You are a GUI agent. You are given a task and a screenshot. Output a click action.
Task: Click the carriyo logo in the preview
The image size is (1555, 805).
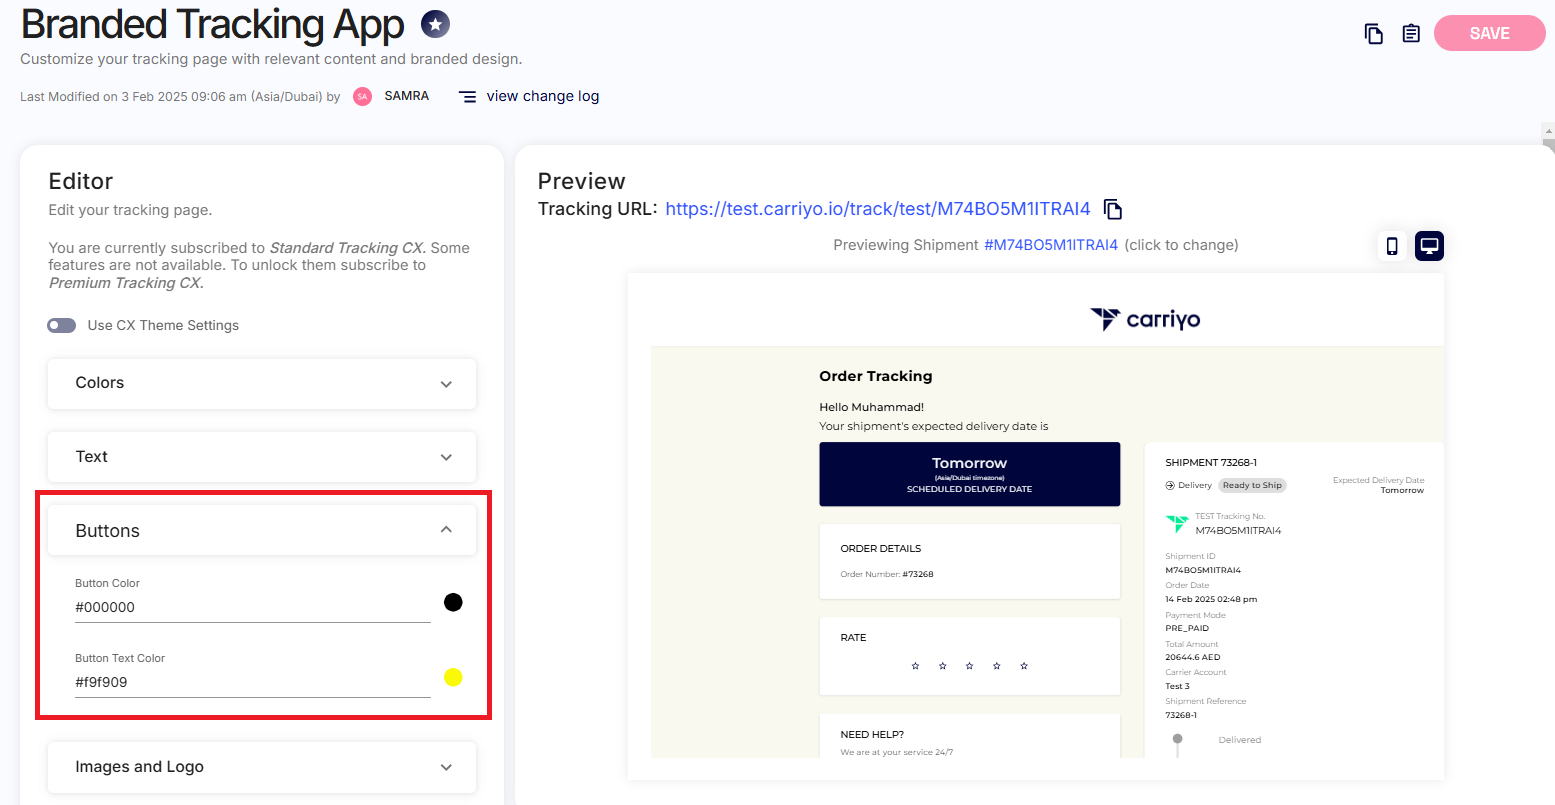1145,320
